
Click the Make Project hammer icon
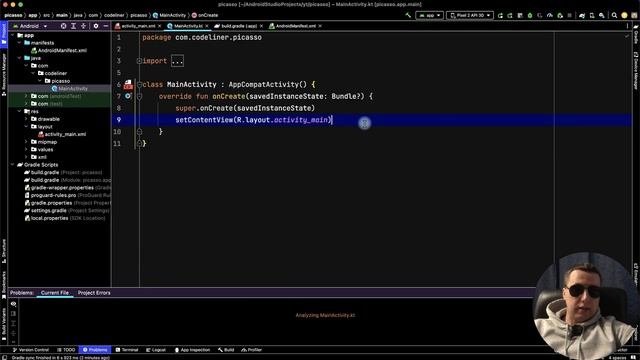click(408, 15)
